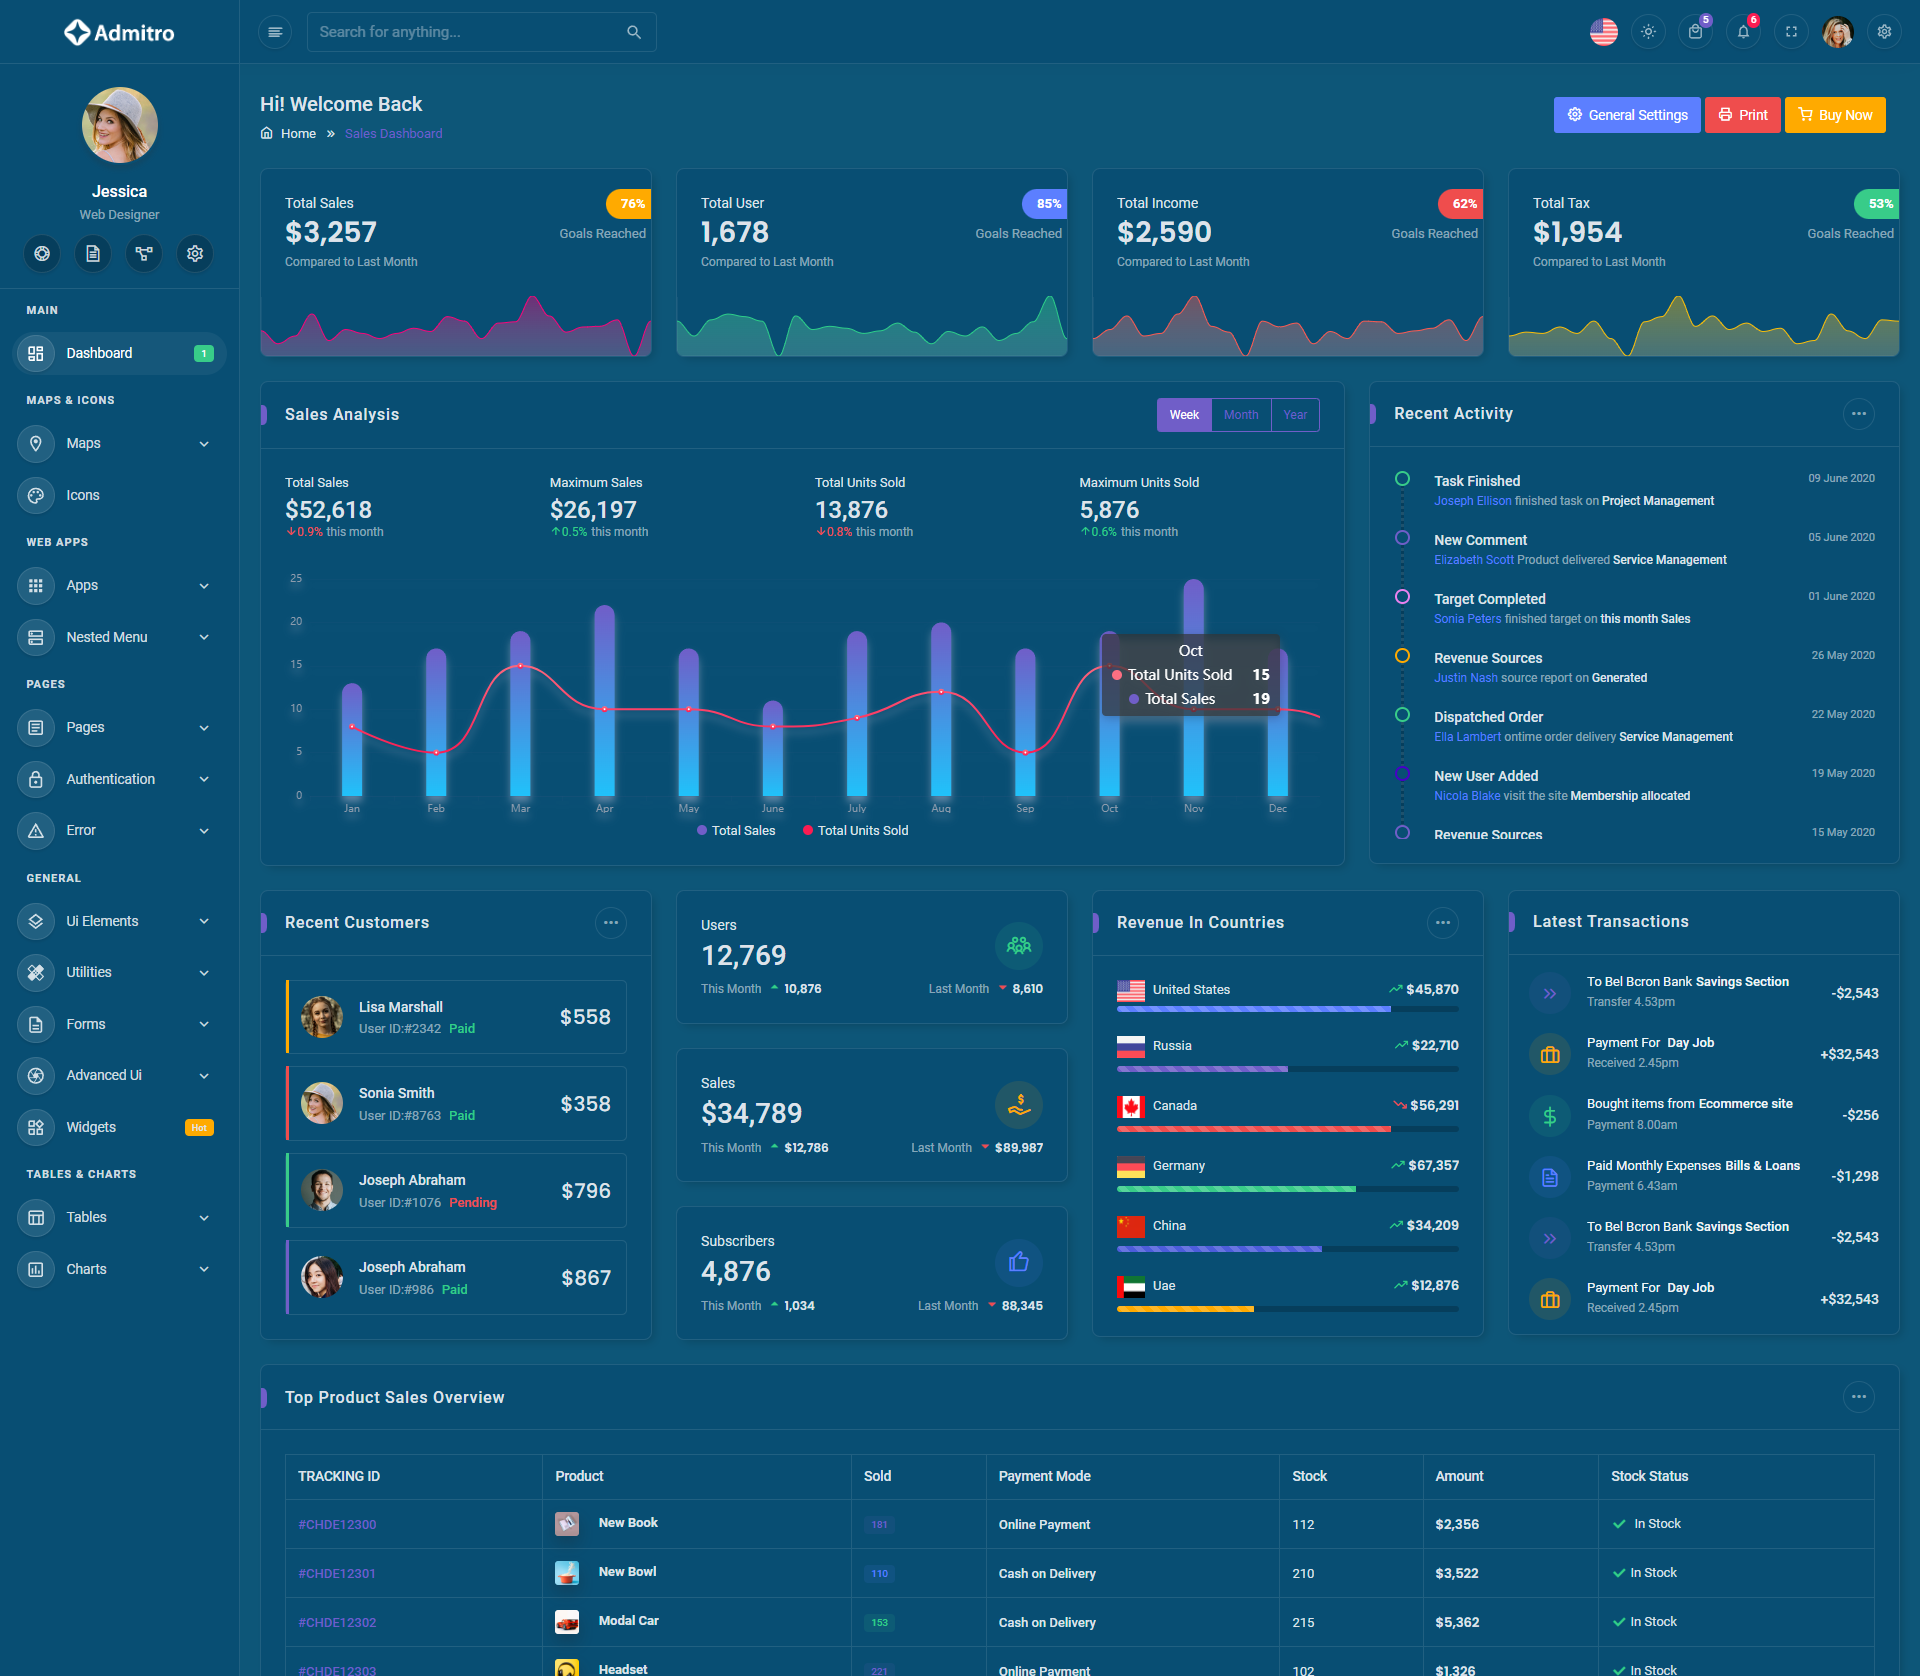Click the document icon under Jessica's profile
Viewport: 1920px width, 1676px height.
[x=93, y=254]
